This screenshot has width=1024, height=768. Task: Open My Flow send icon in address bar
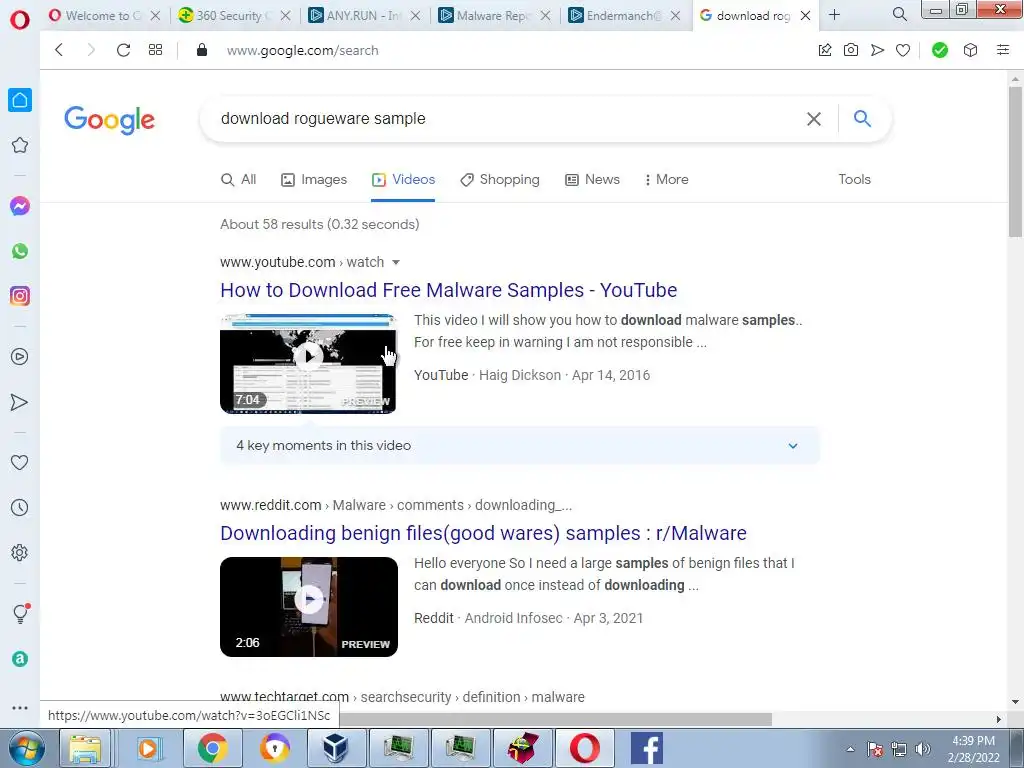pos(877,50)
